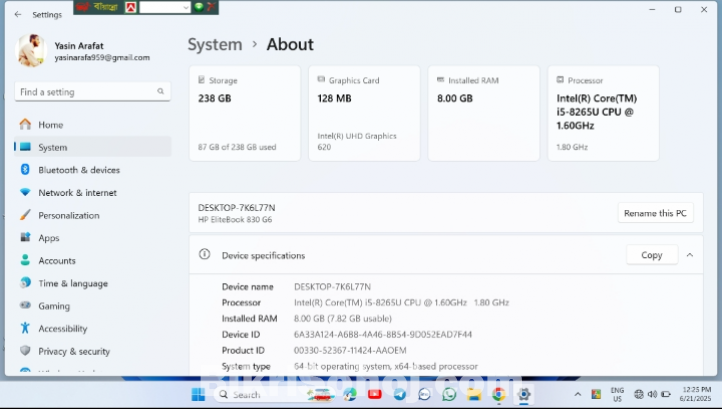Open WhatsApp from the taskbar
722x409 pixels.
click(x=449, y=394)
